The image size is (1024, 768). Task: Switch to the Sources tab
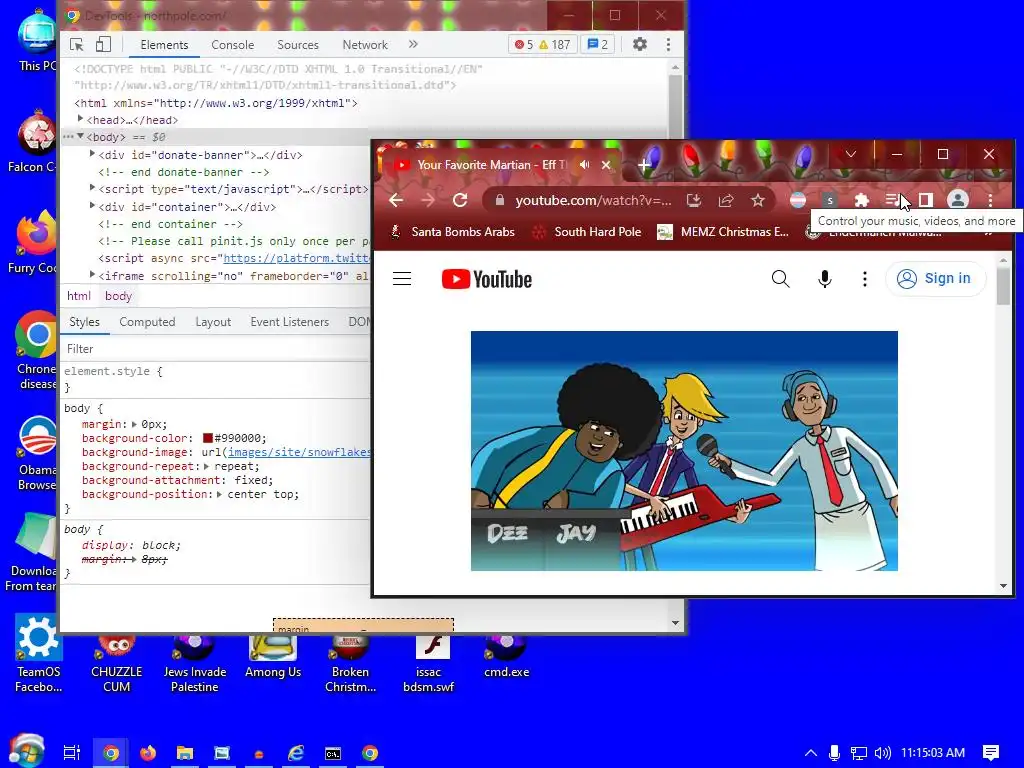[298, 44]
